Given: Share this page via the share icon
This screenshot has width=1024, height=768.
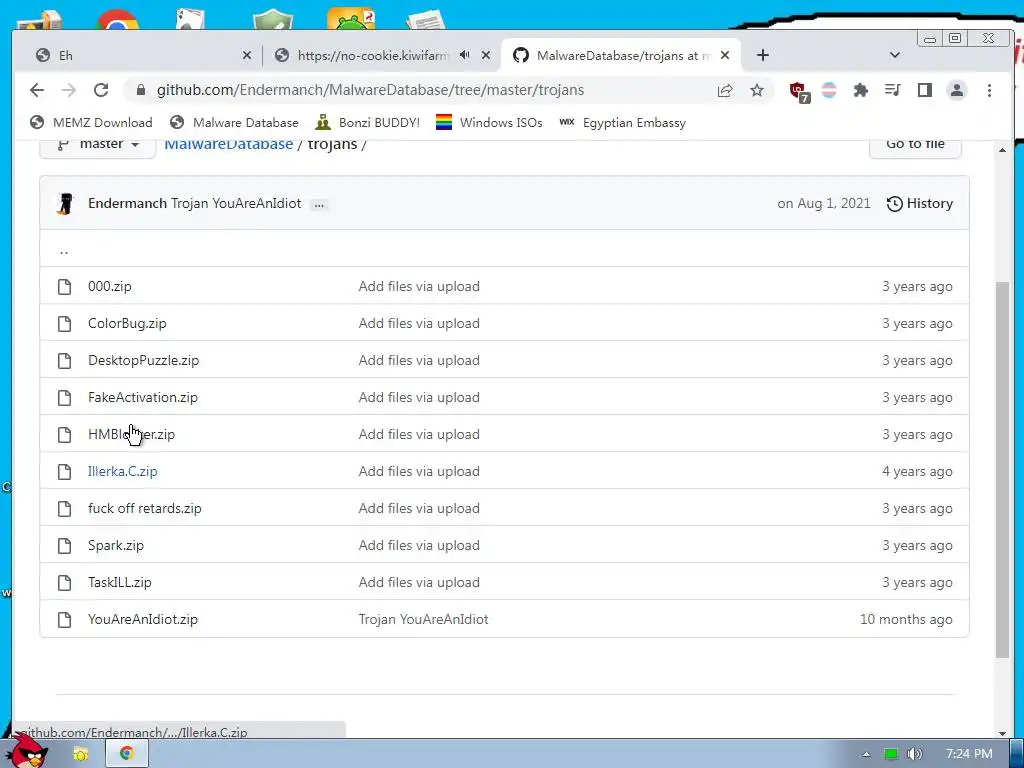Looking at the screenshot, I should [725, 90].
